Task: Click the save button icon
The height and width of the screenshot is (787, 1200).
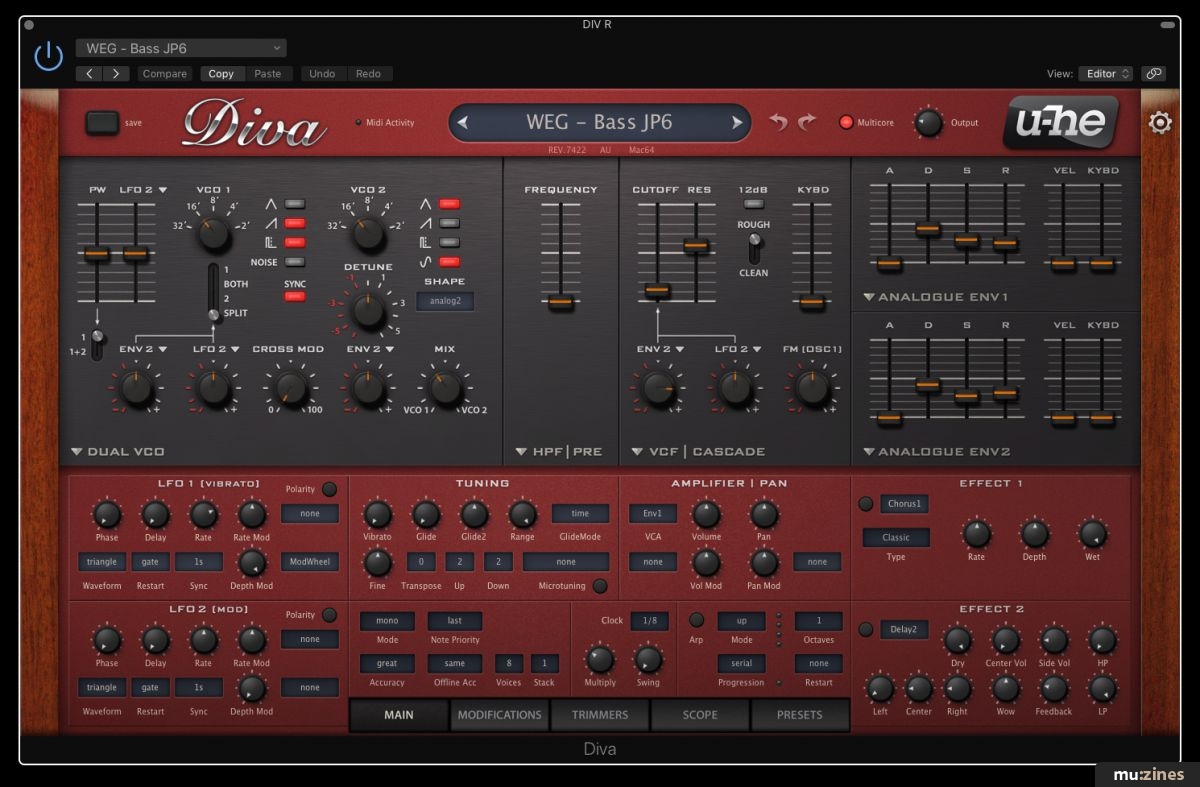Action: point(101,122)
